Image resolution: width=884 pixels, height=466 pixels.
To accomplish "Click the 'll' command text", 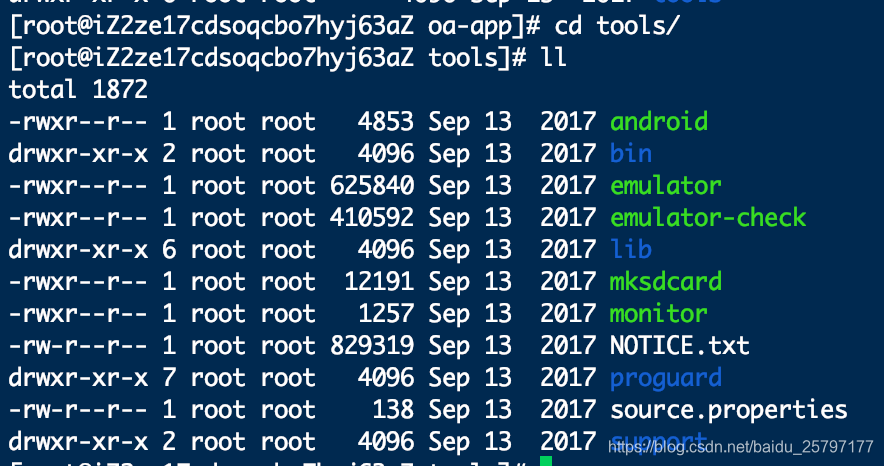I will coord(552,57).
